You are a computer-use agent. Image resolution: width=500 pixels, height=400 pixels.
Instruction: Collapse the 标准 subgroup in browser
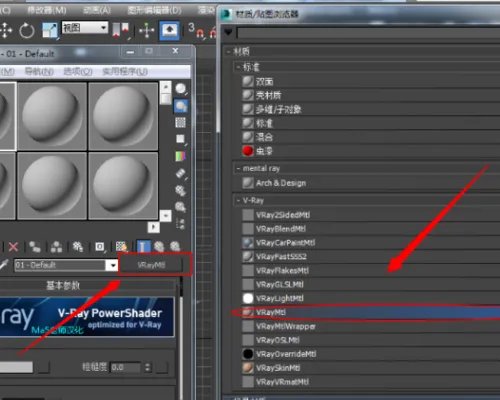coord(238,67)
